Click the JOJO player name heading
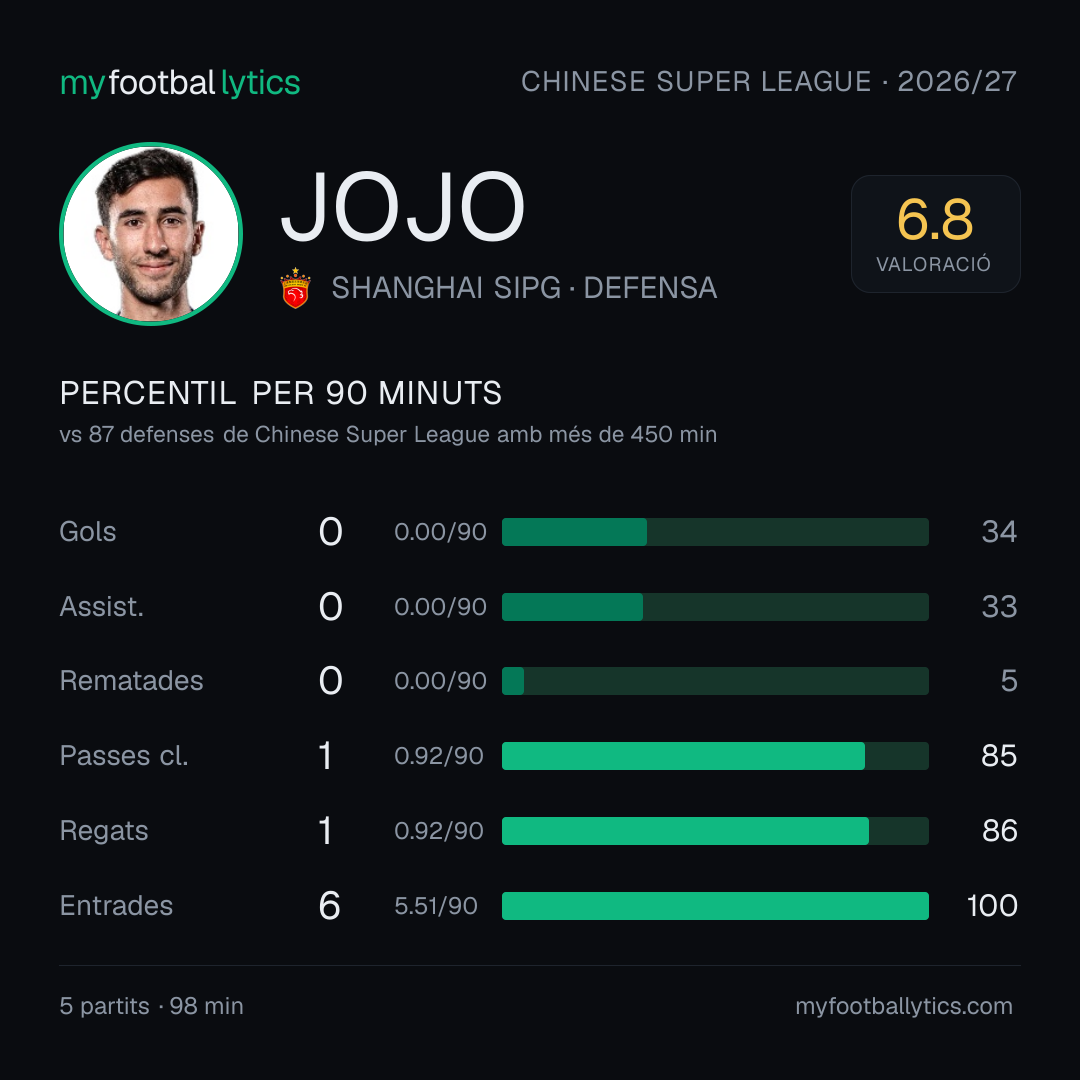Image resolution: width=1080 pixels, height=1080 pixels. coord(403,207)
